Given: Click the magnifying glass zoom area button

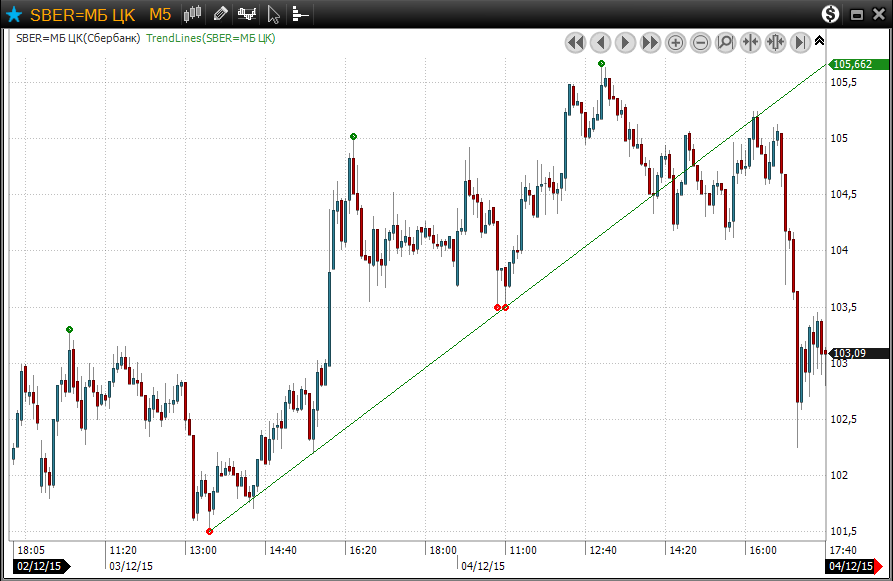Looking at the screenshot, I should pos(725,42).
